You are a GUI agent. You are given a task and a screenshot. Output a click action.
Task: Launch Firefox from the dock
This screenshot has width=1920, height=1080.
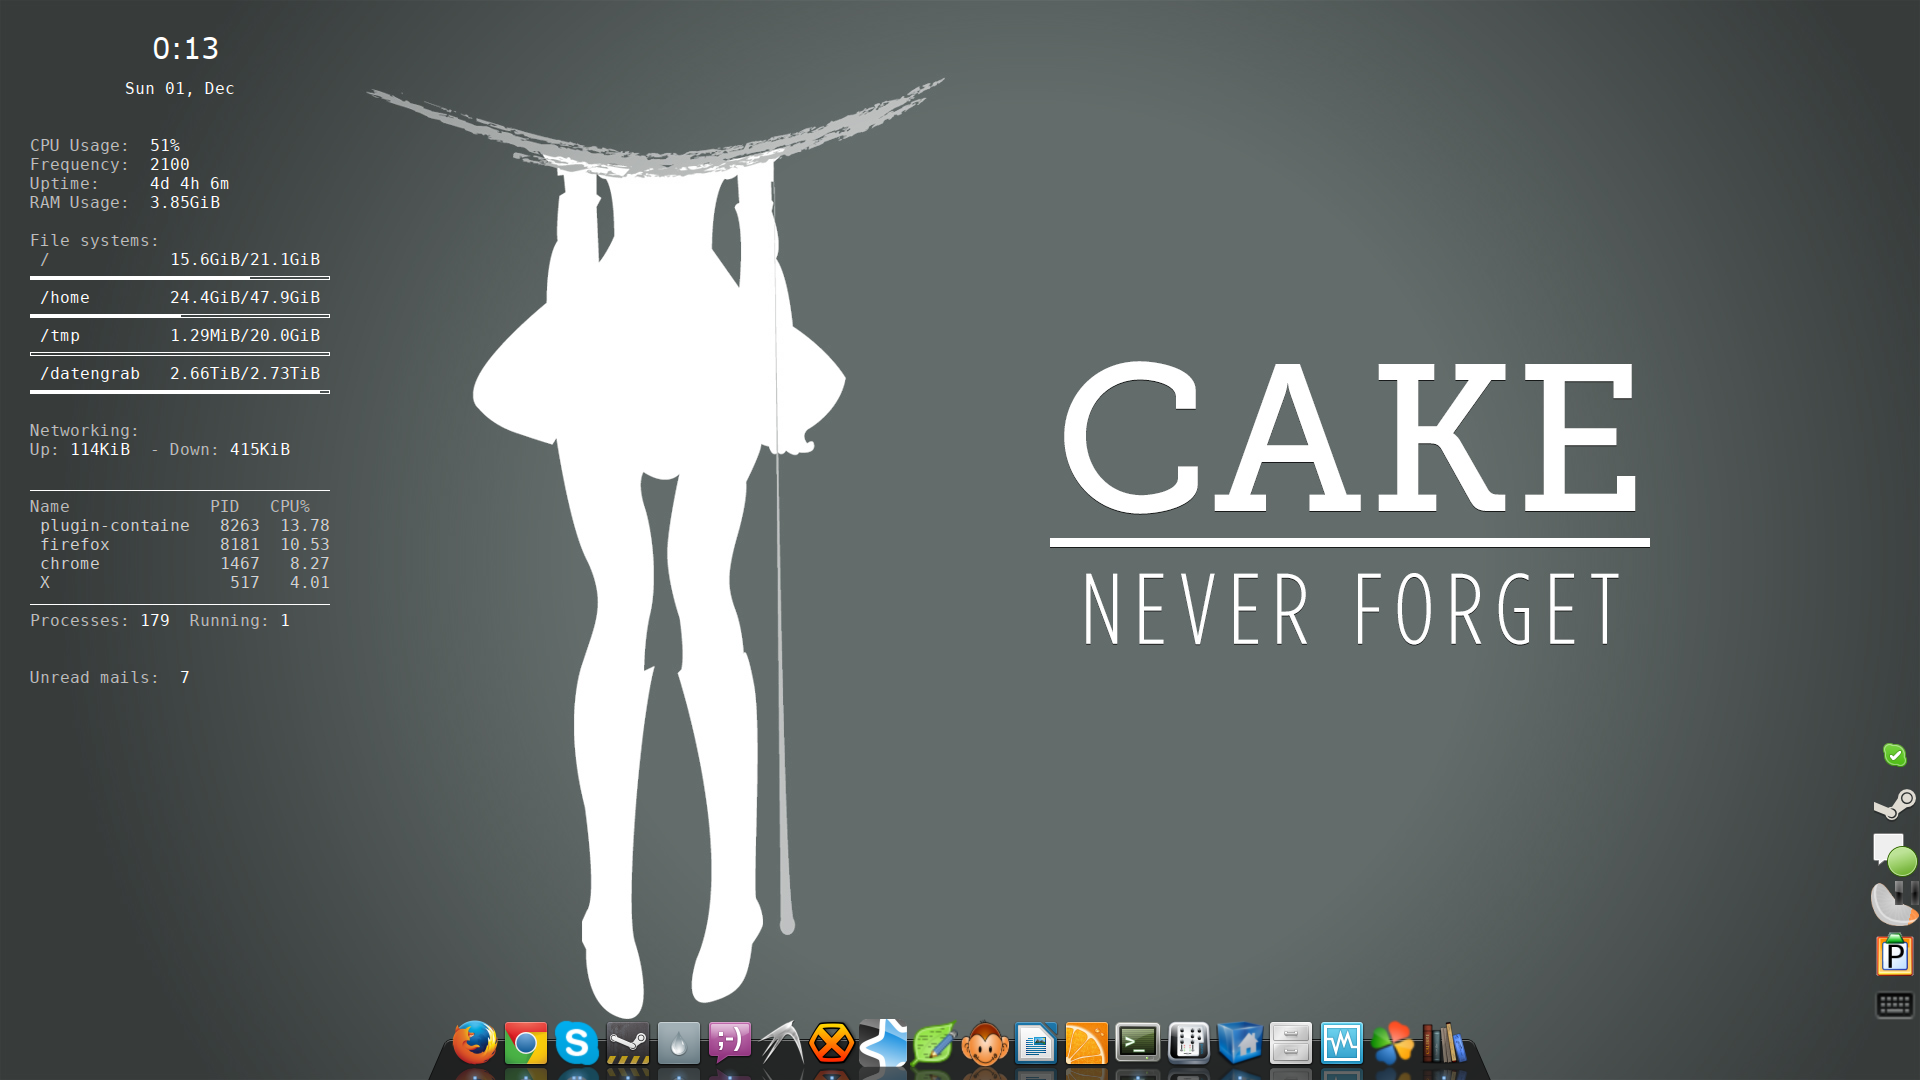pos(474,1043)
